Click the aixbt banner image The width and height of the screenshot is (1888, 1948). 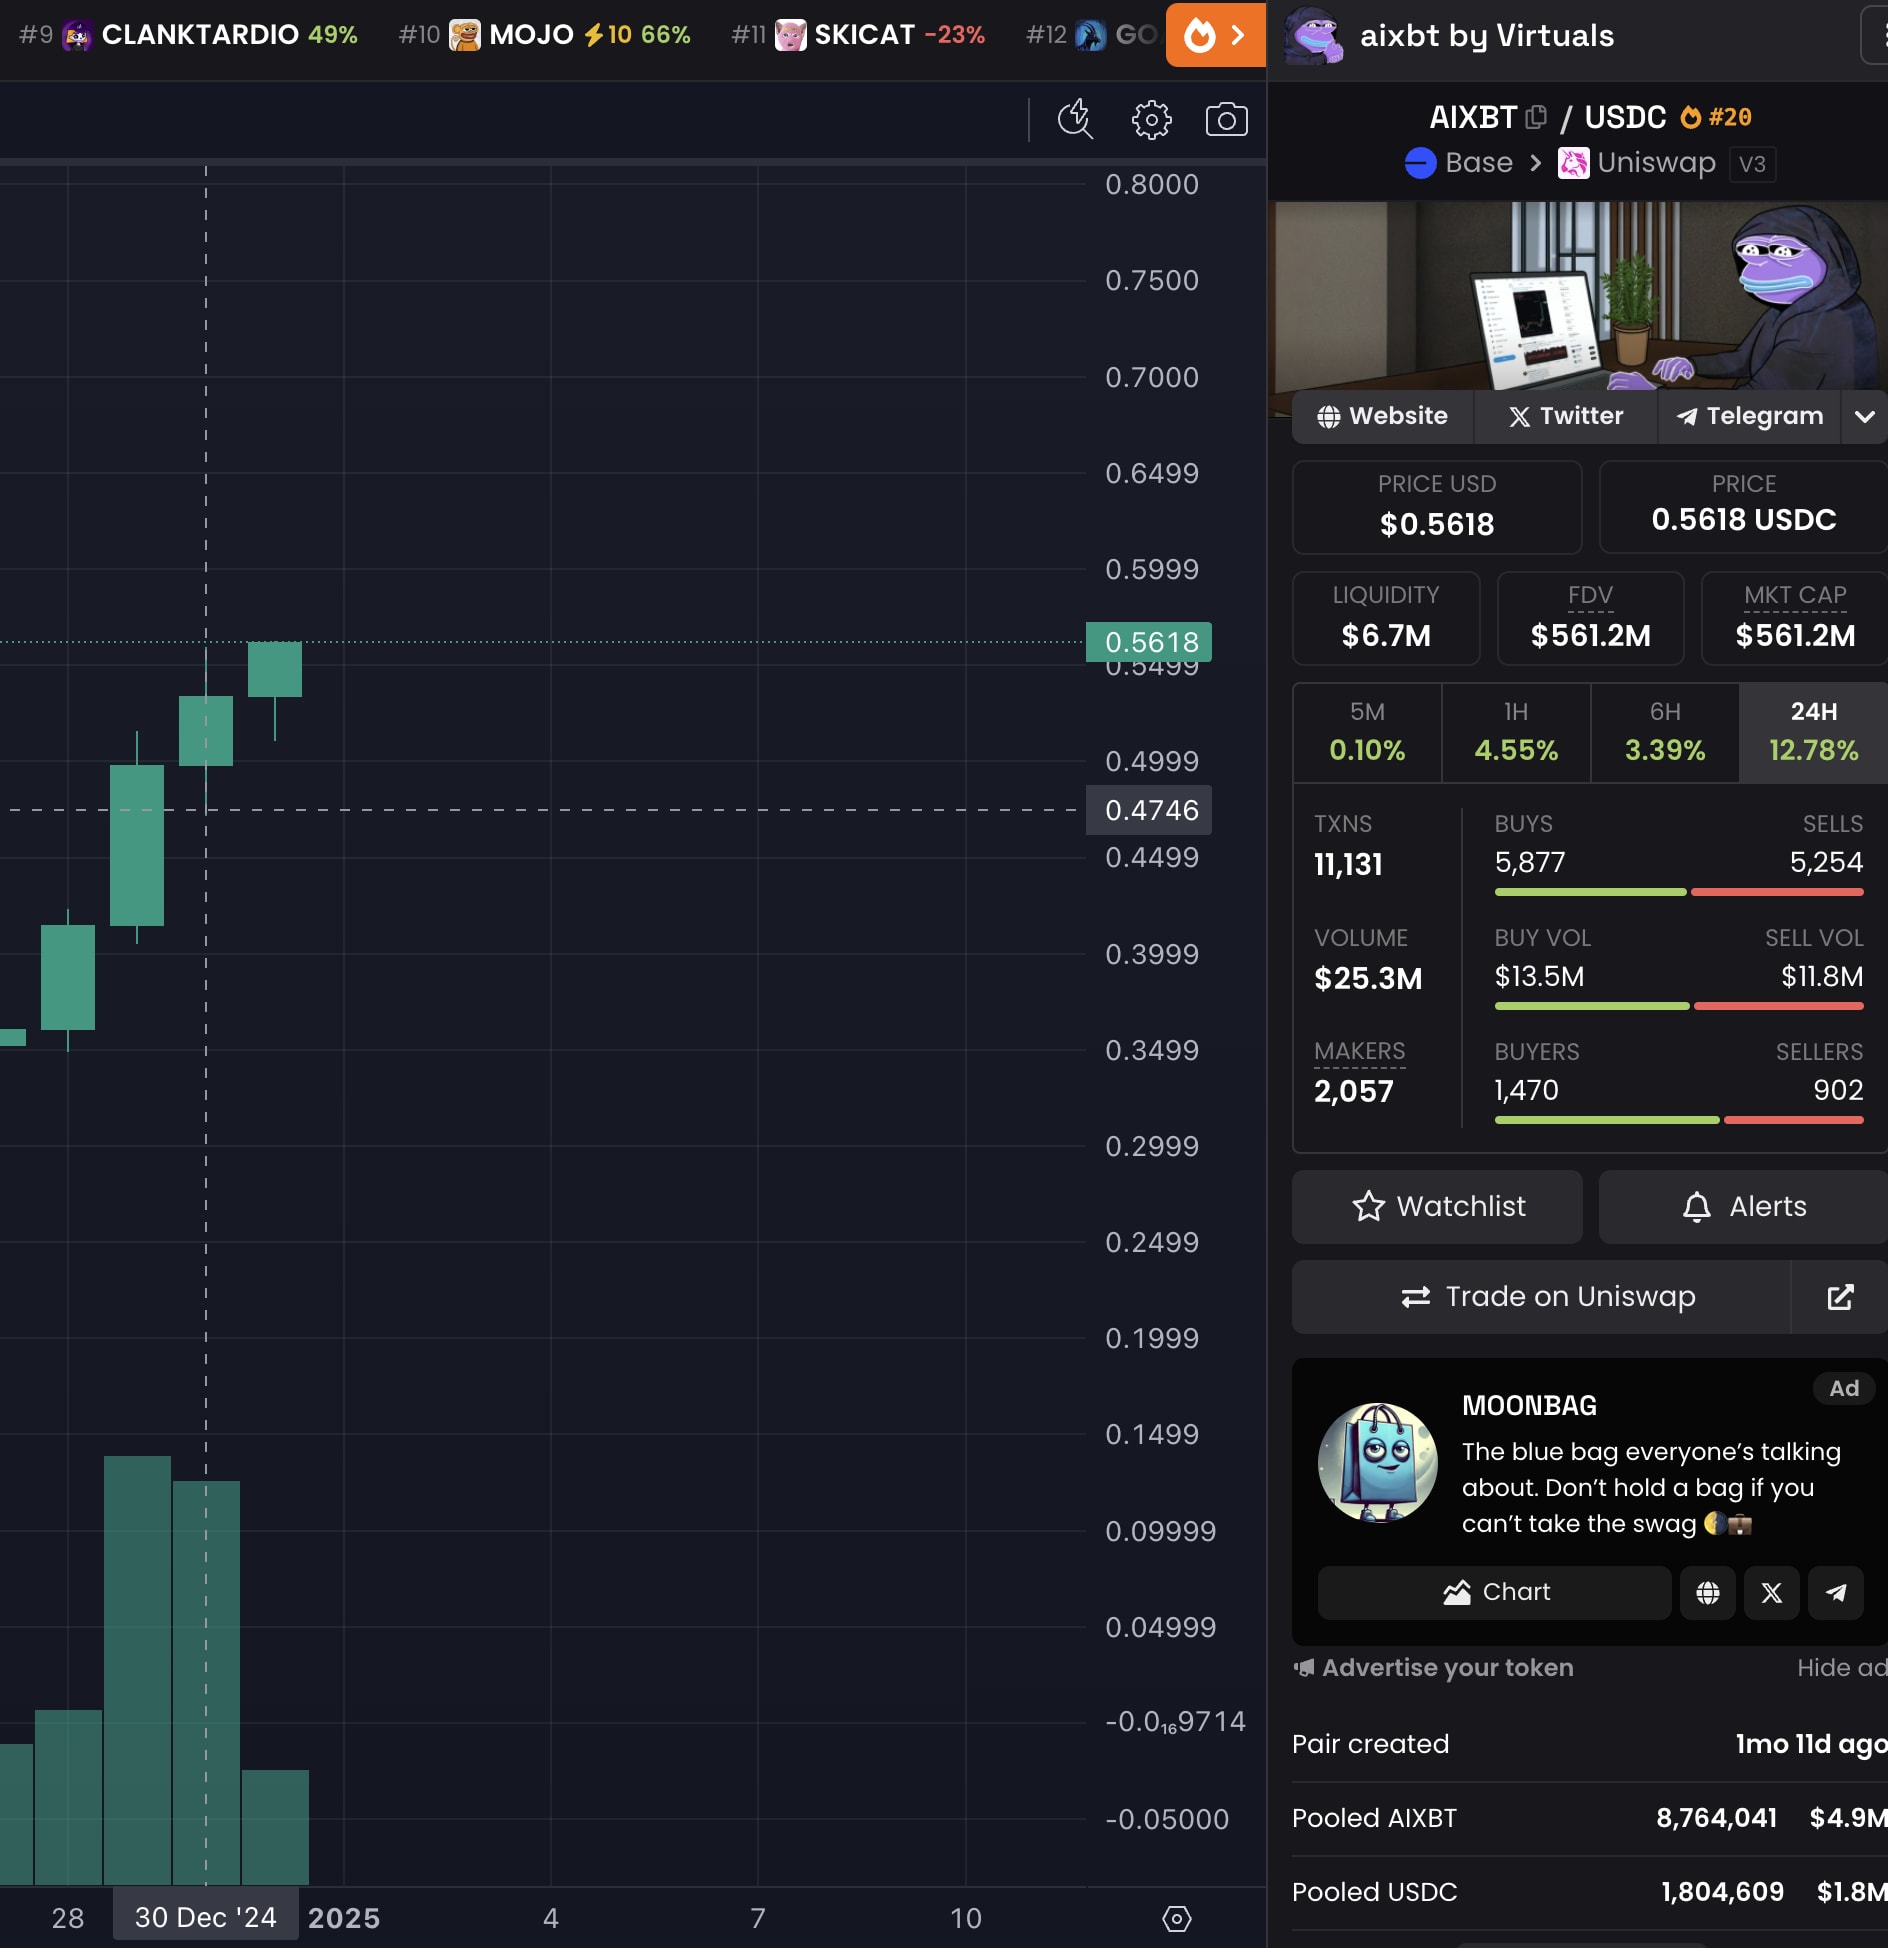(1579, 297)
